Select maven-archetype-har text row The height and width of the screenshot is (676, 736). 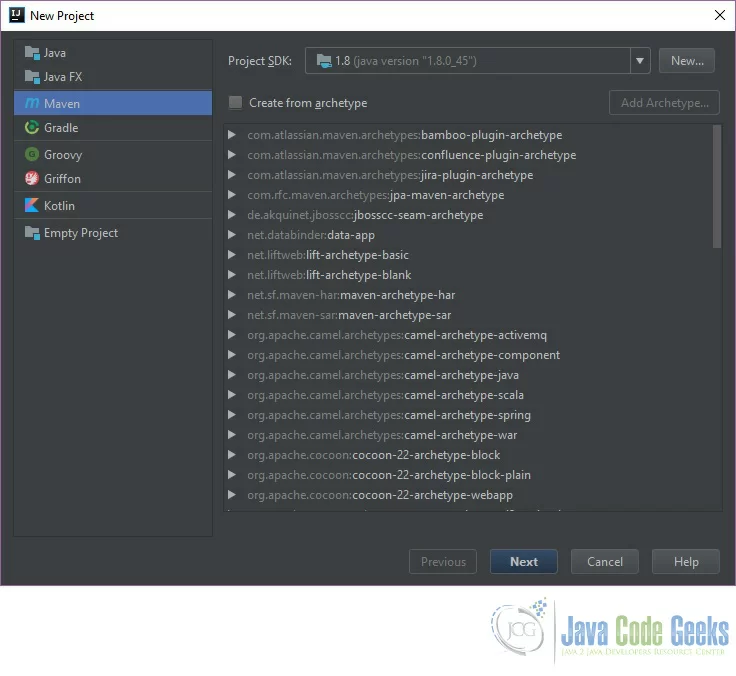[351, 295]
